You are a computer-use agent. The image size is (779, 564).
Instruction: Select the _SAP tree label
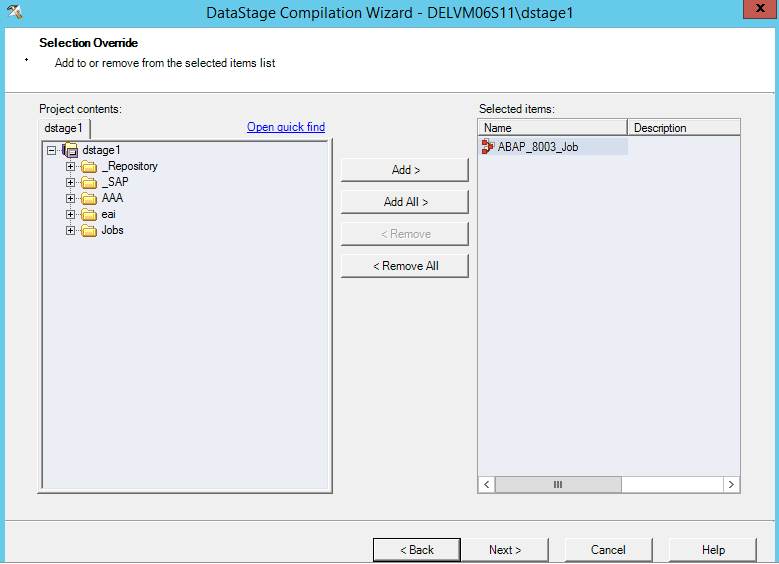pyautogui.click(x=115, y=182)
